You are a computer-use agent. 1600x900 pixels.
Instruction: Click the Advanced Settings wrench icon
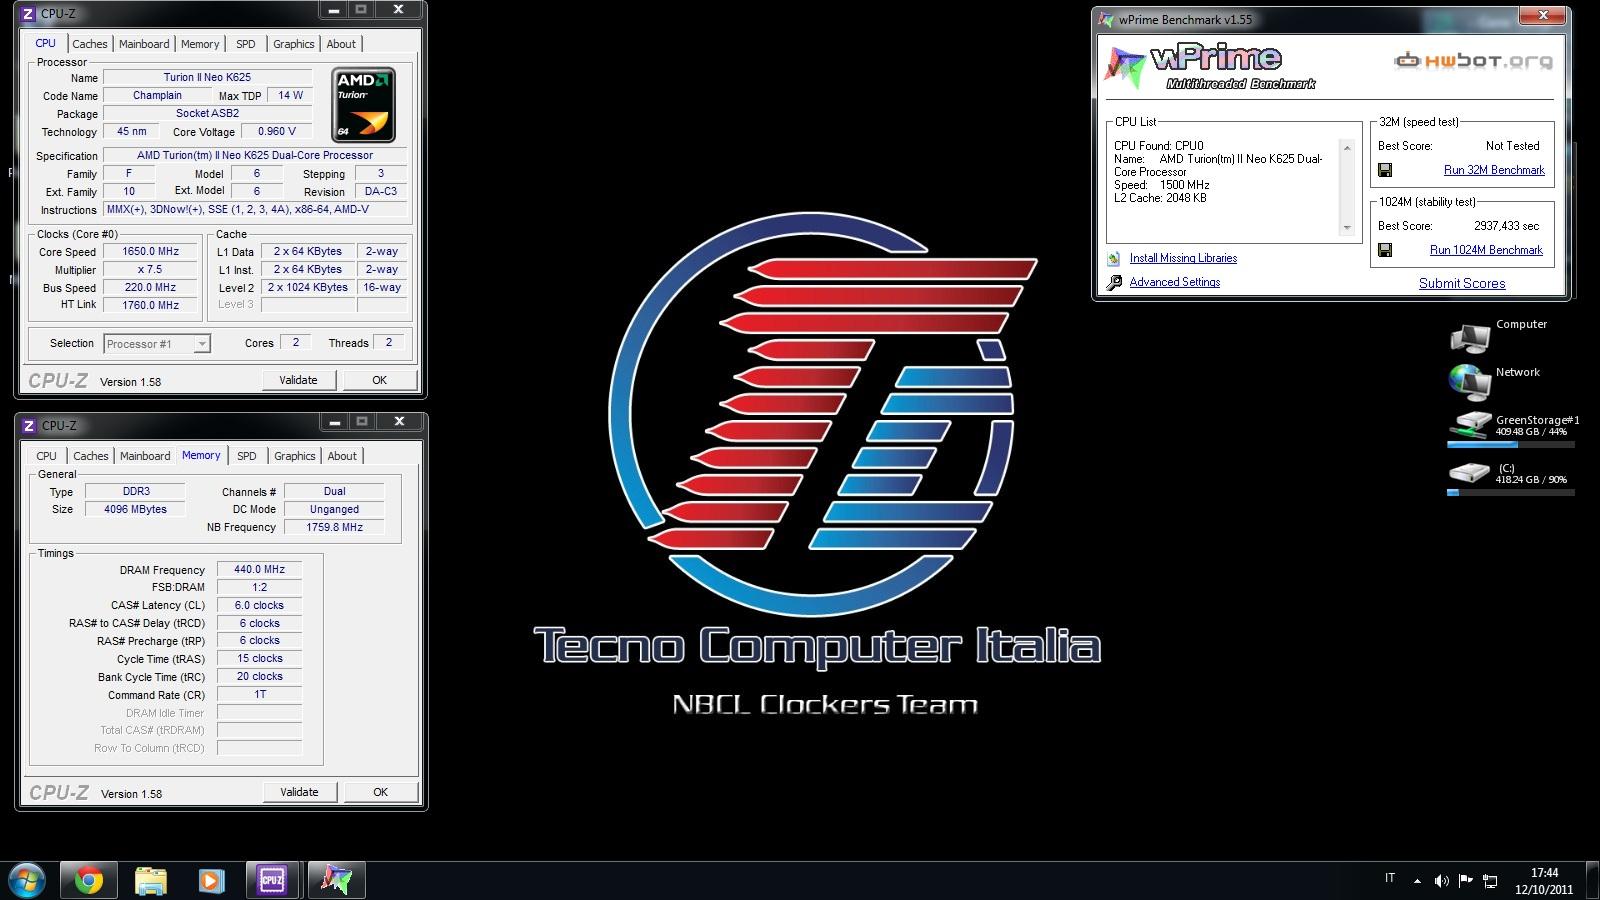[x=1114, y=283]
